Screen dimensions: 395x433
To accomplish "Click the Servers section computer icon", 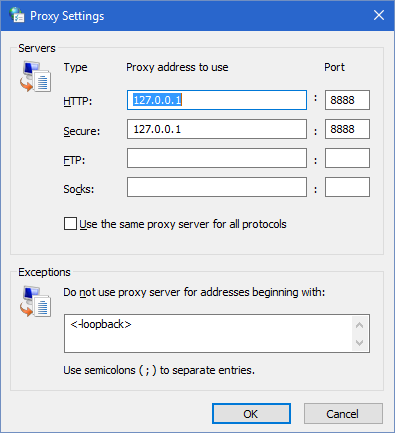I will [x=35, y=77].
